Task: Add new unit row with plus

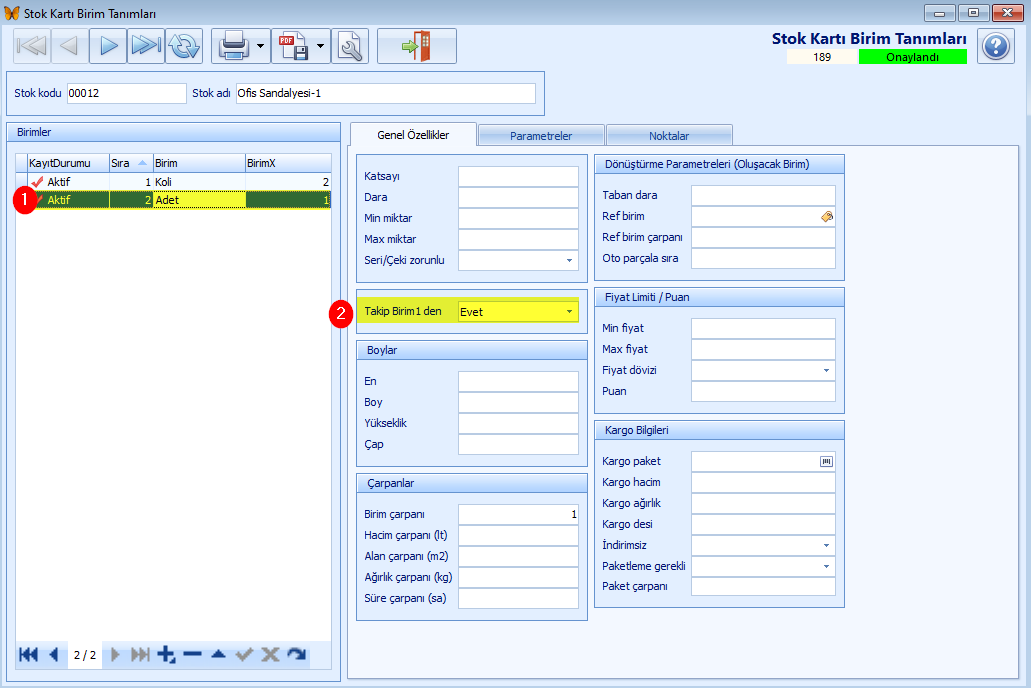Action: pos(166,654)
